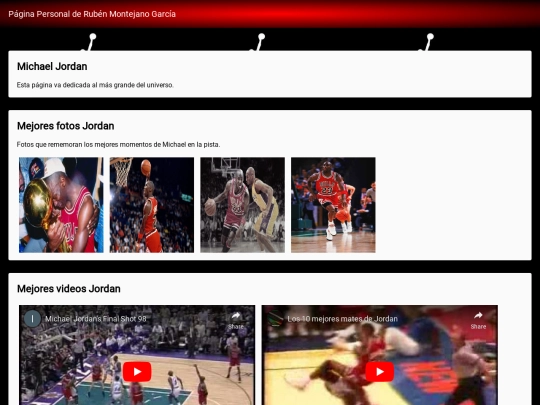Click the 'Mejores videos Jordan' heading

(x=69, y=289)
